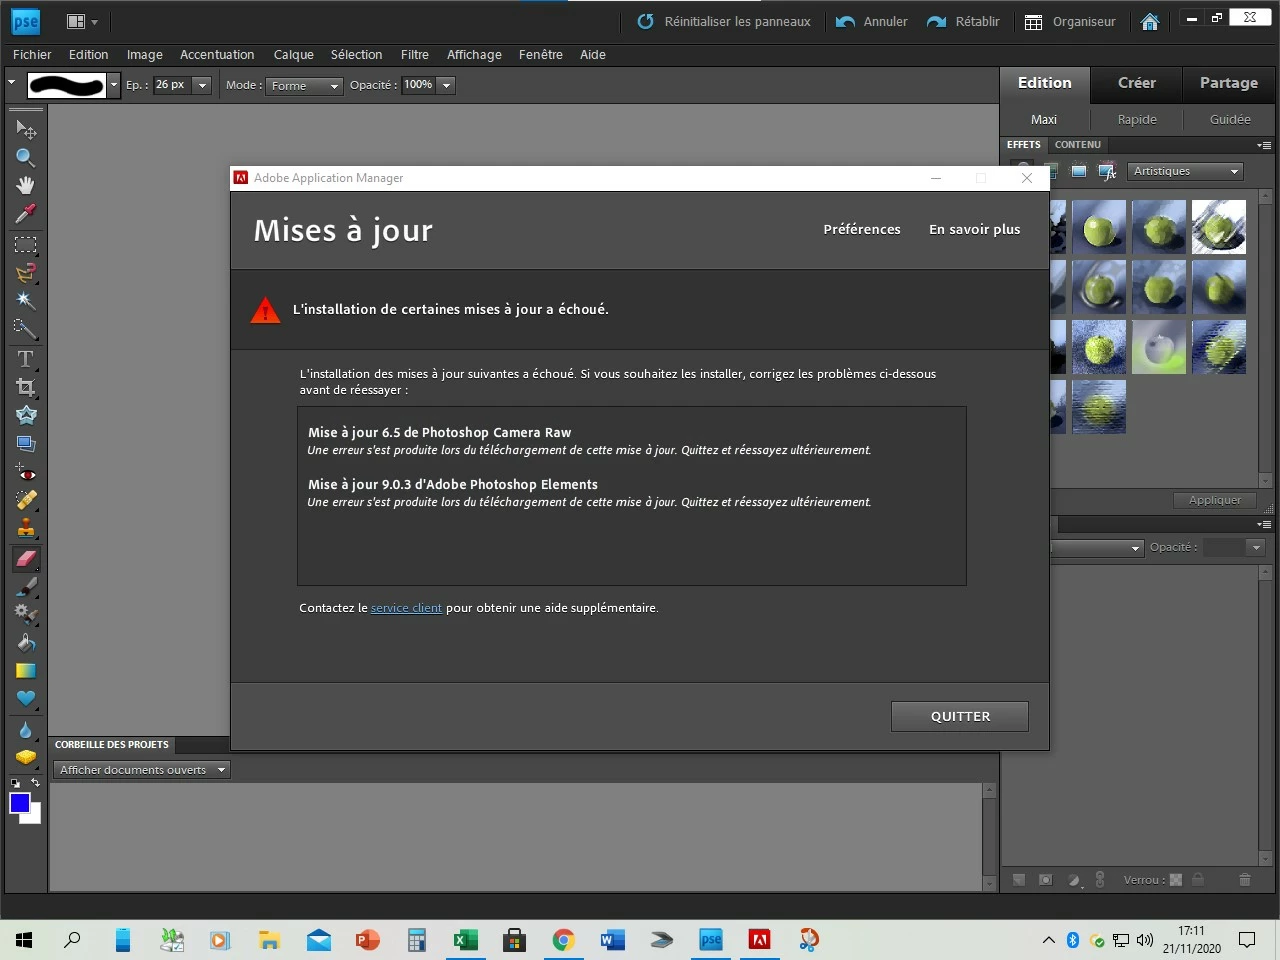
Task: Switch to the Guidée edit mode
Action: coord(1230,119)
